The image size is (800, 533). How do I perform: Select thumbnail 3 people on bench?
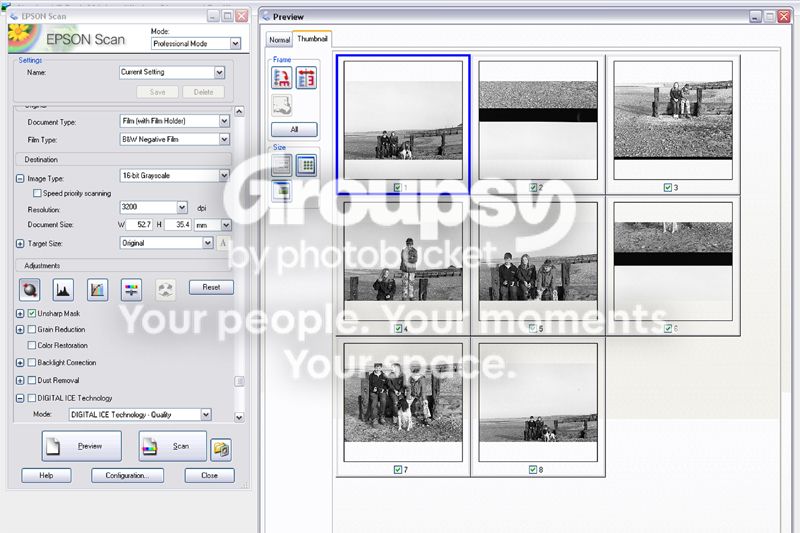click(x=673, y=120)
